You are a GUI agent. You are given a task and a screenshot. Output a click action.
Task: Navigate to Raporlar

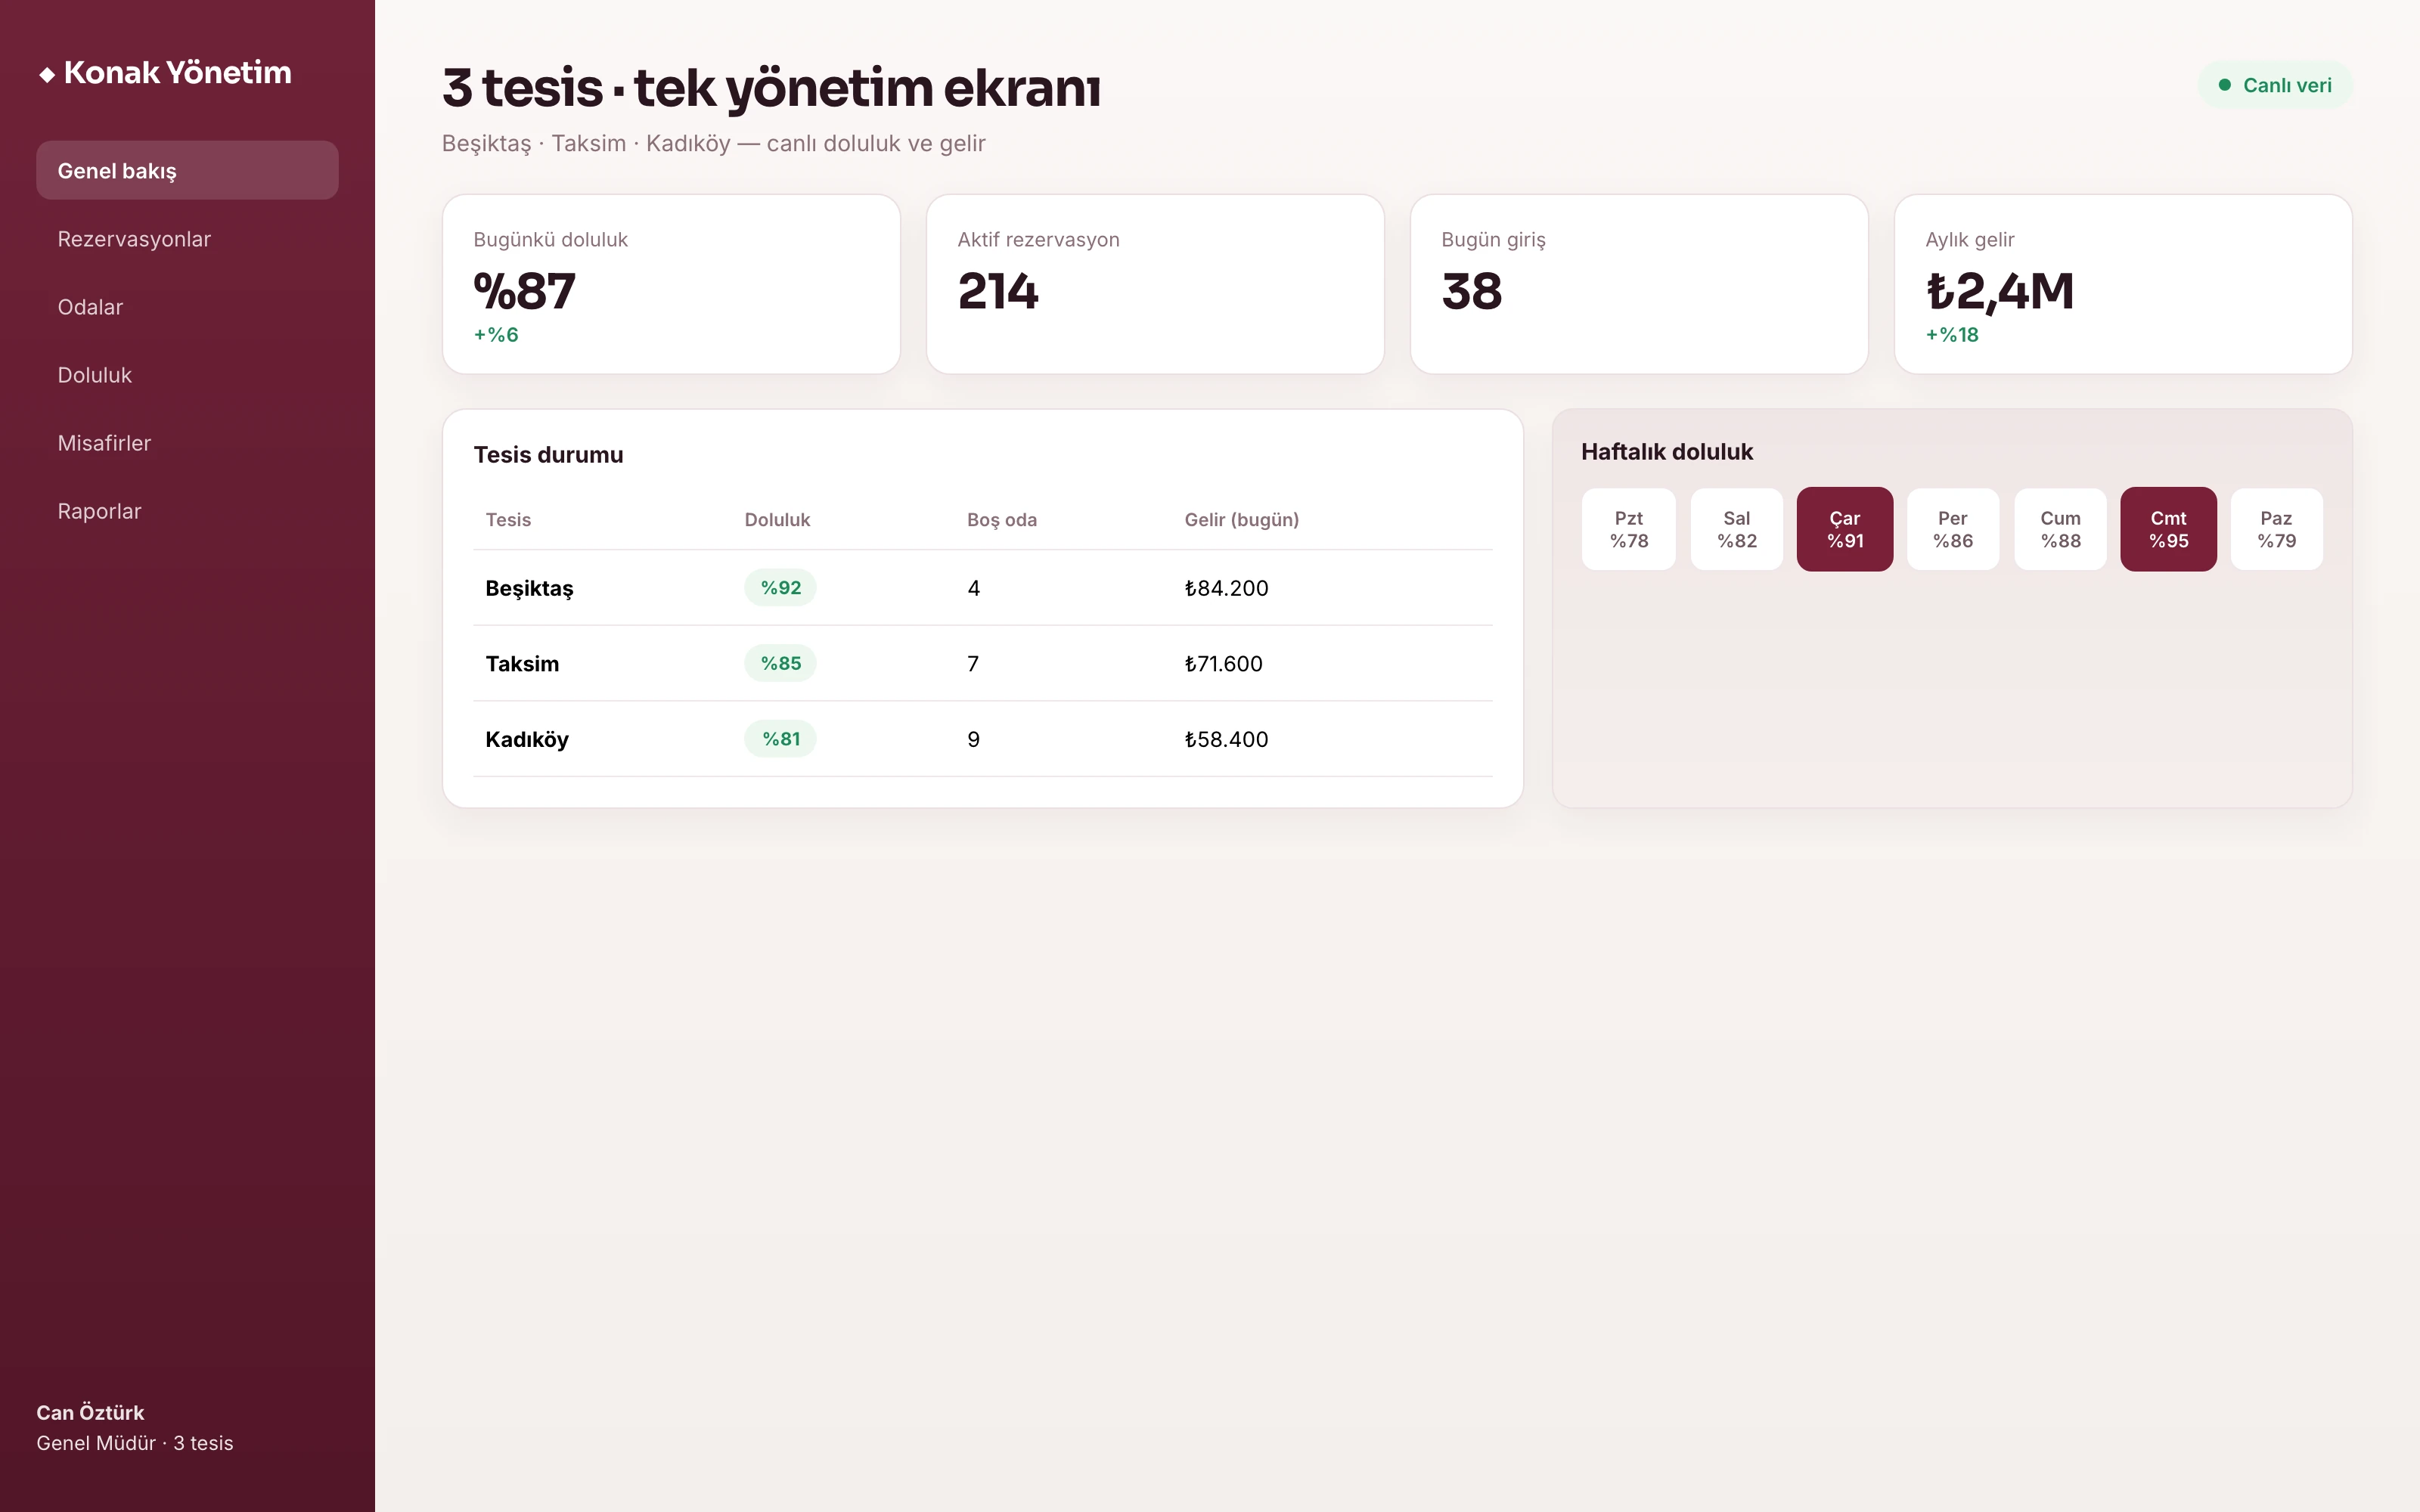click(x=187, y=511)
